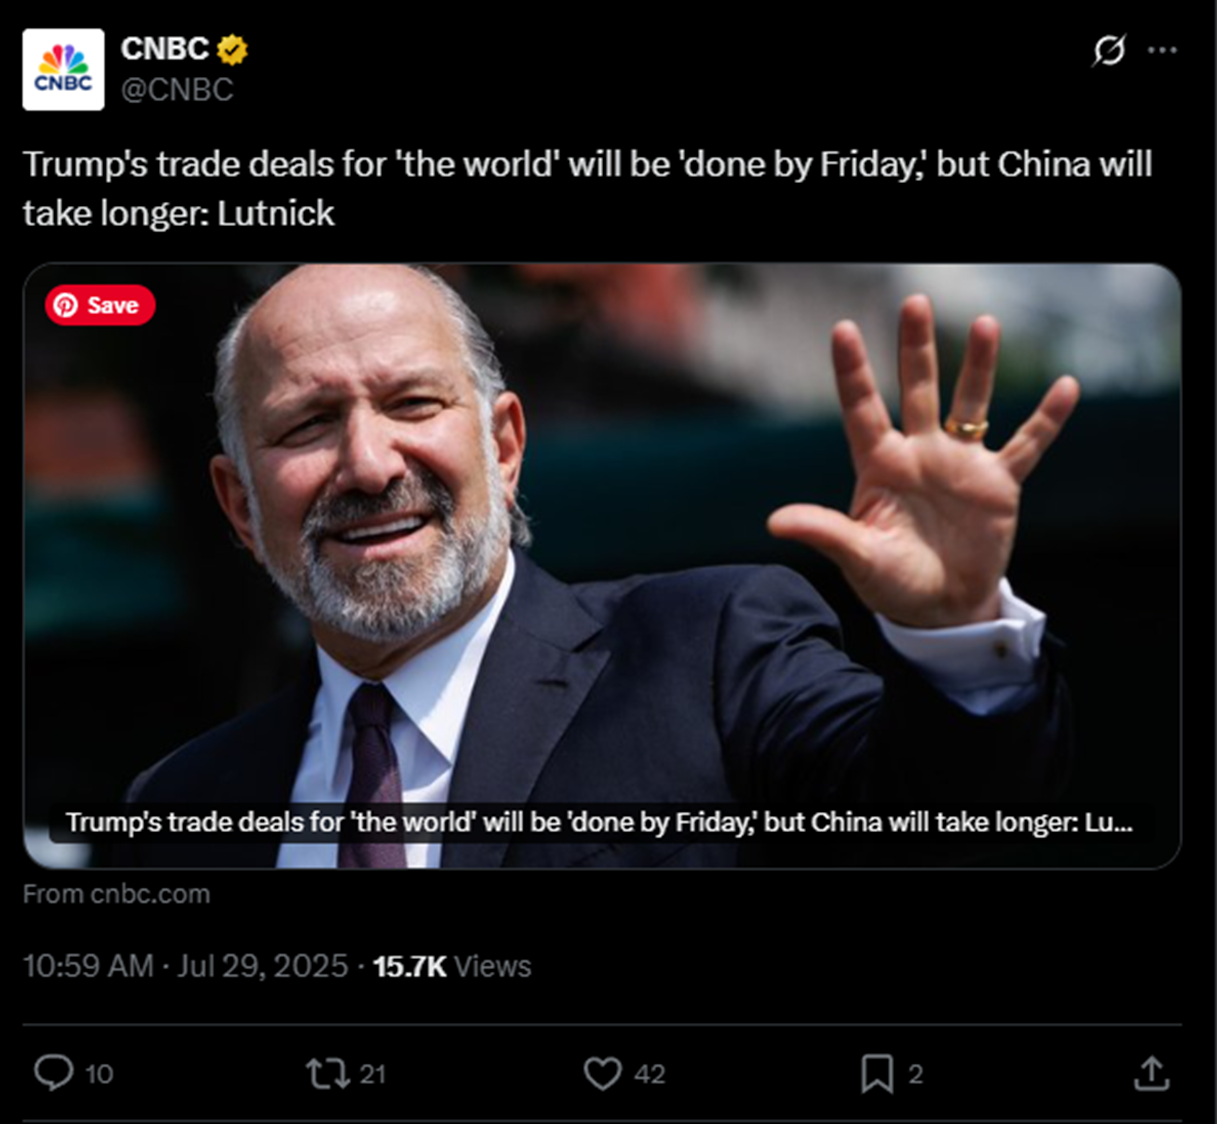Image resolution: width=1217 pixels, height=1124 pixels.
Task: Click the 10:59 AM Jul 29, 2025 timestamp
Action: (x=185, y=966)
